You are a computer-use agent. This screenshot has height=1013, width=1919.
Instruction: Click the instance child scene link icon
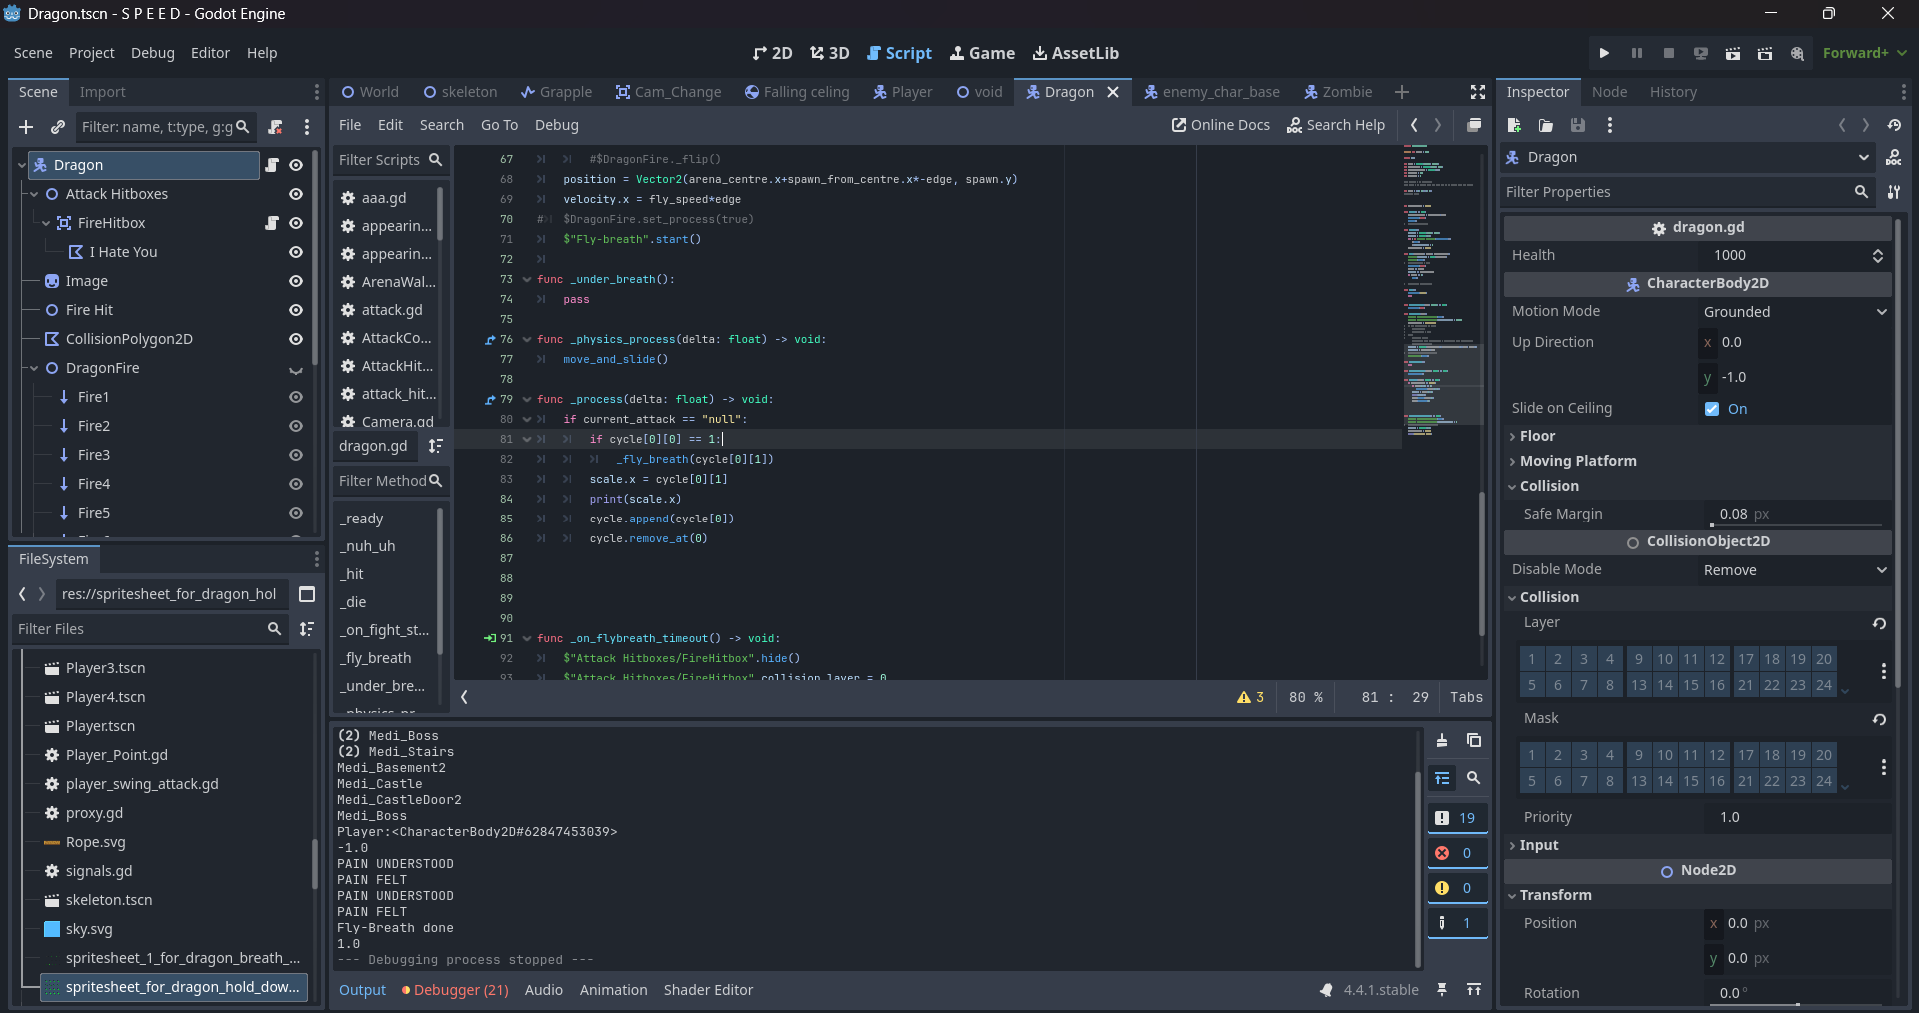coord(58,127)
